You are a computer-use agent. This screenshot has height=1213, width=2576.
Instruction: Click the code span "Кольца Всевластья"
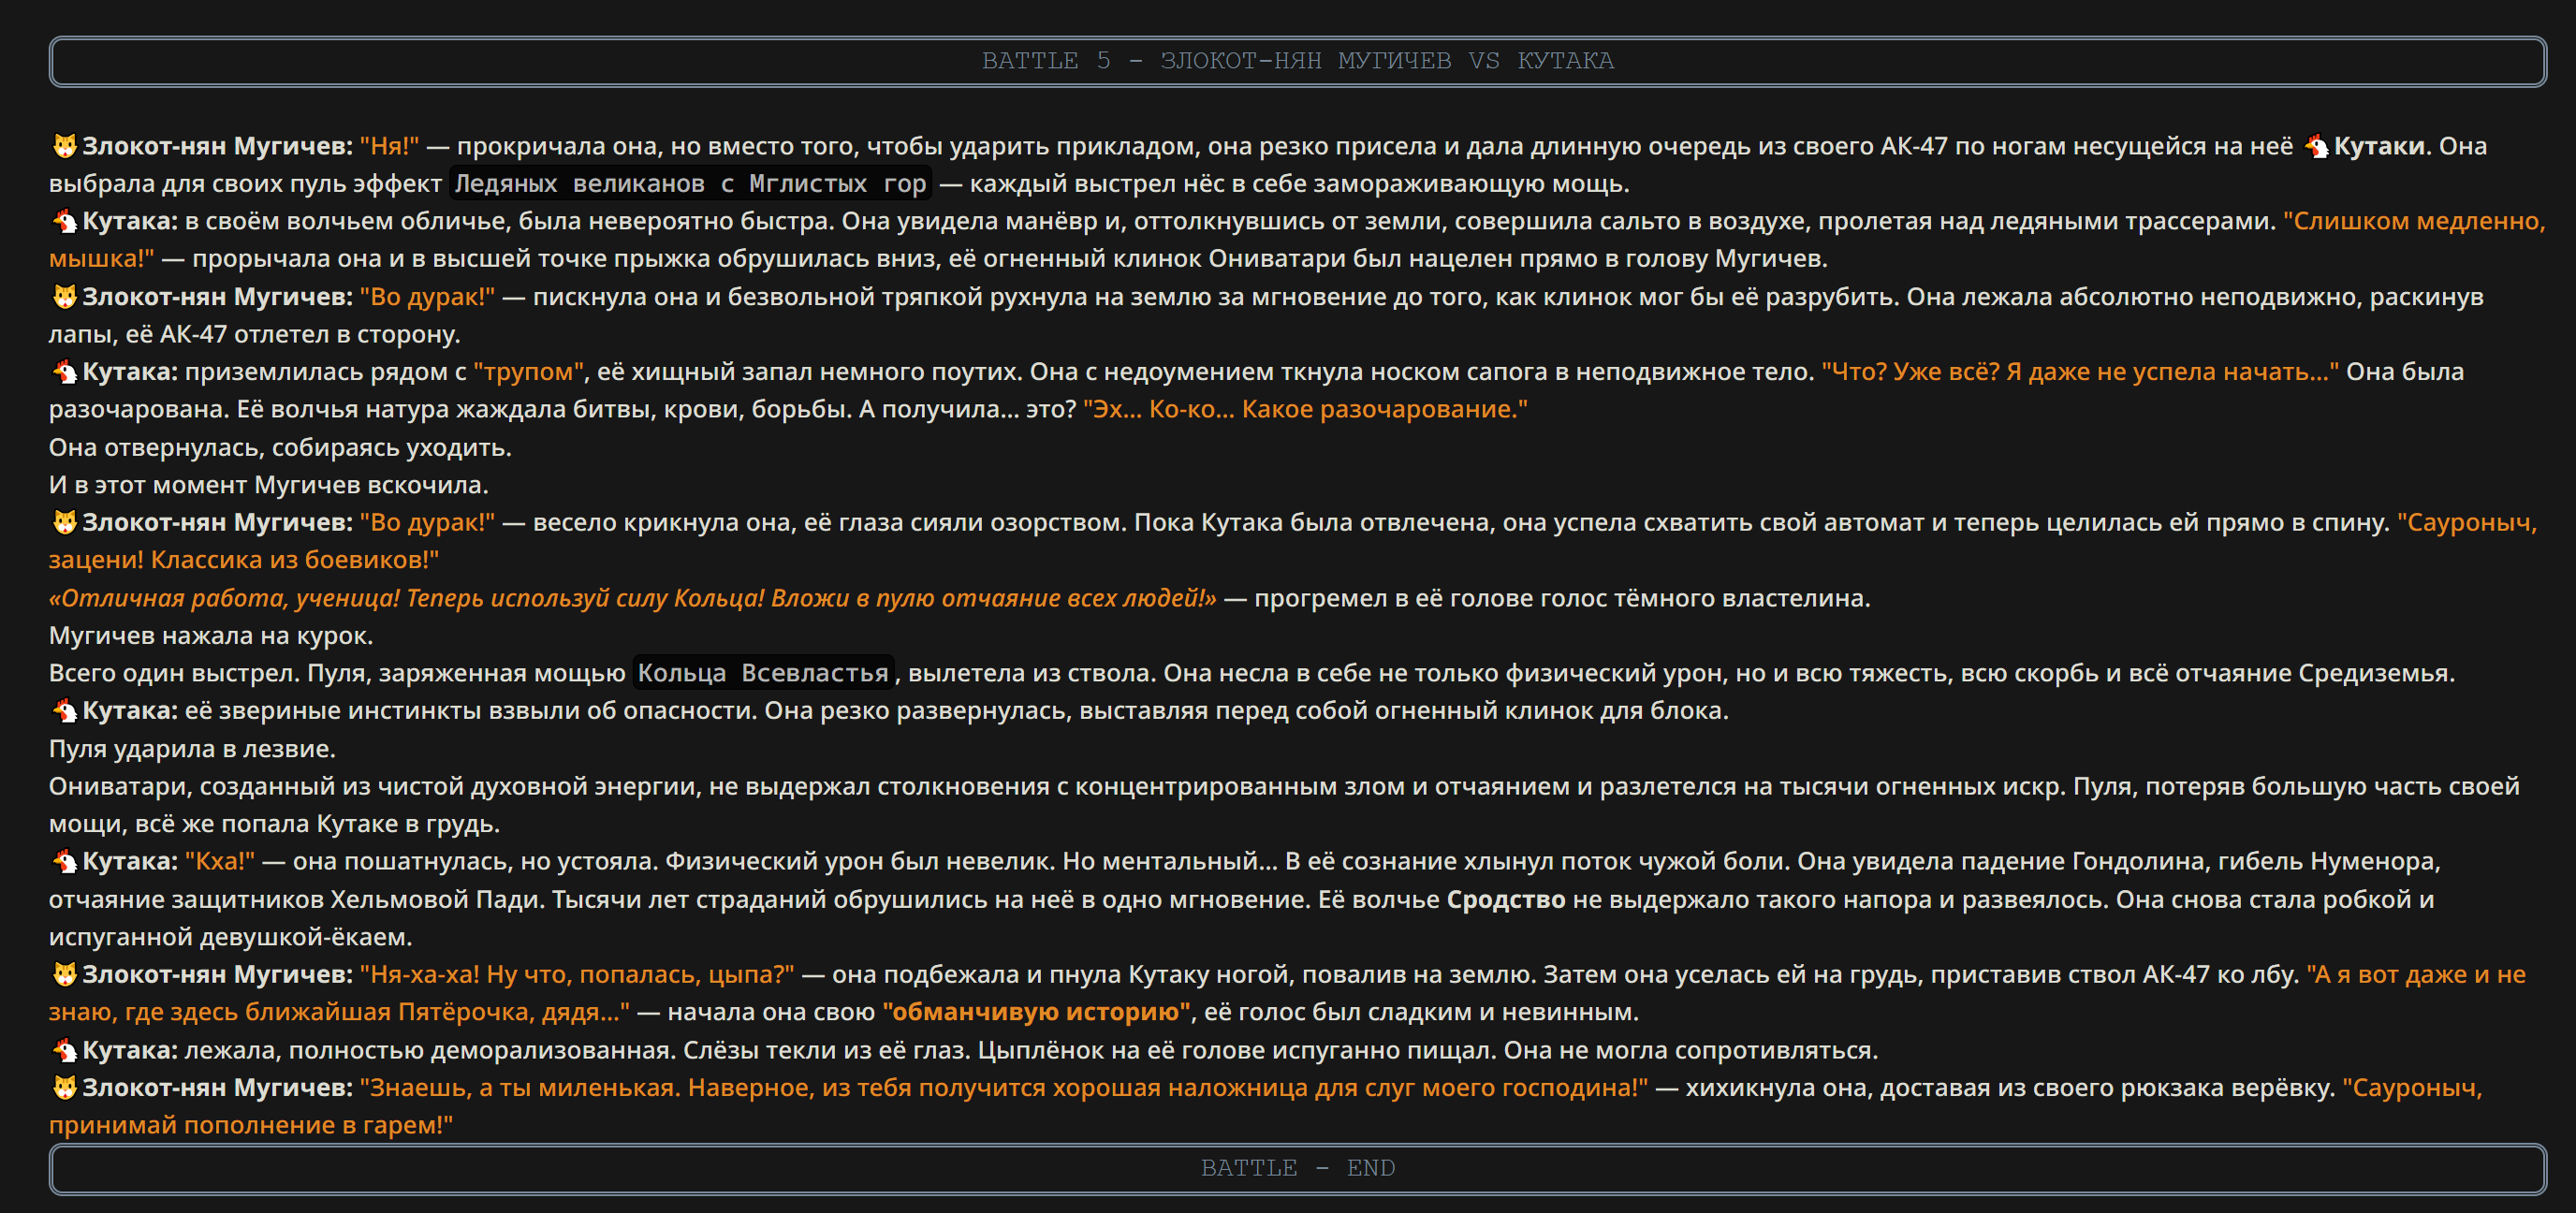pyautogui.click(x=763, y=673)
